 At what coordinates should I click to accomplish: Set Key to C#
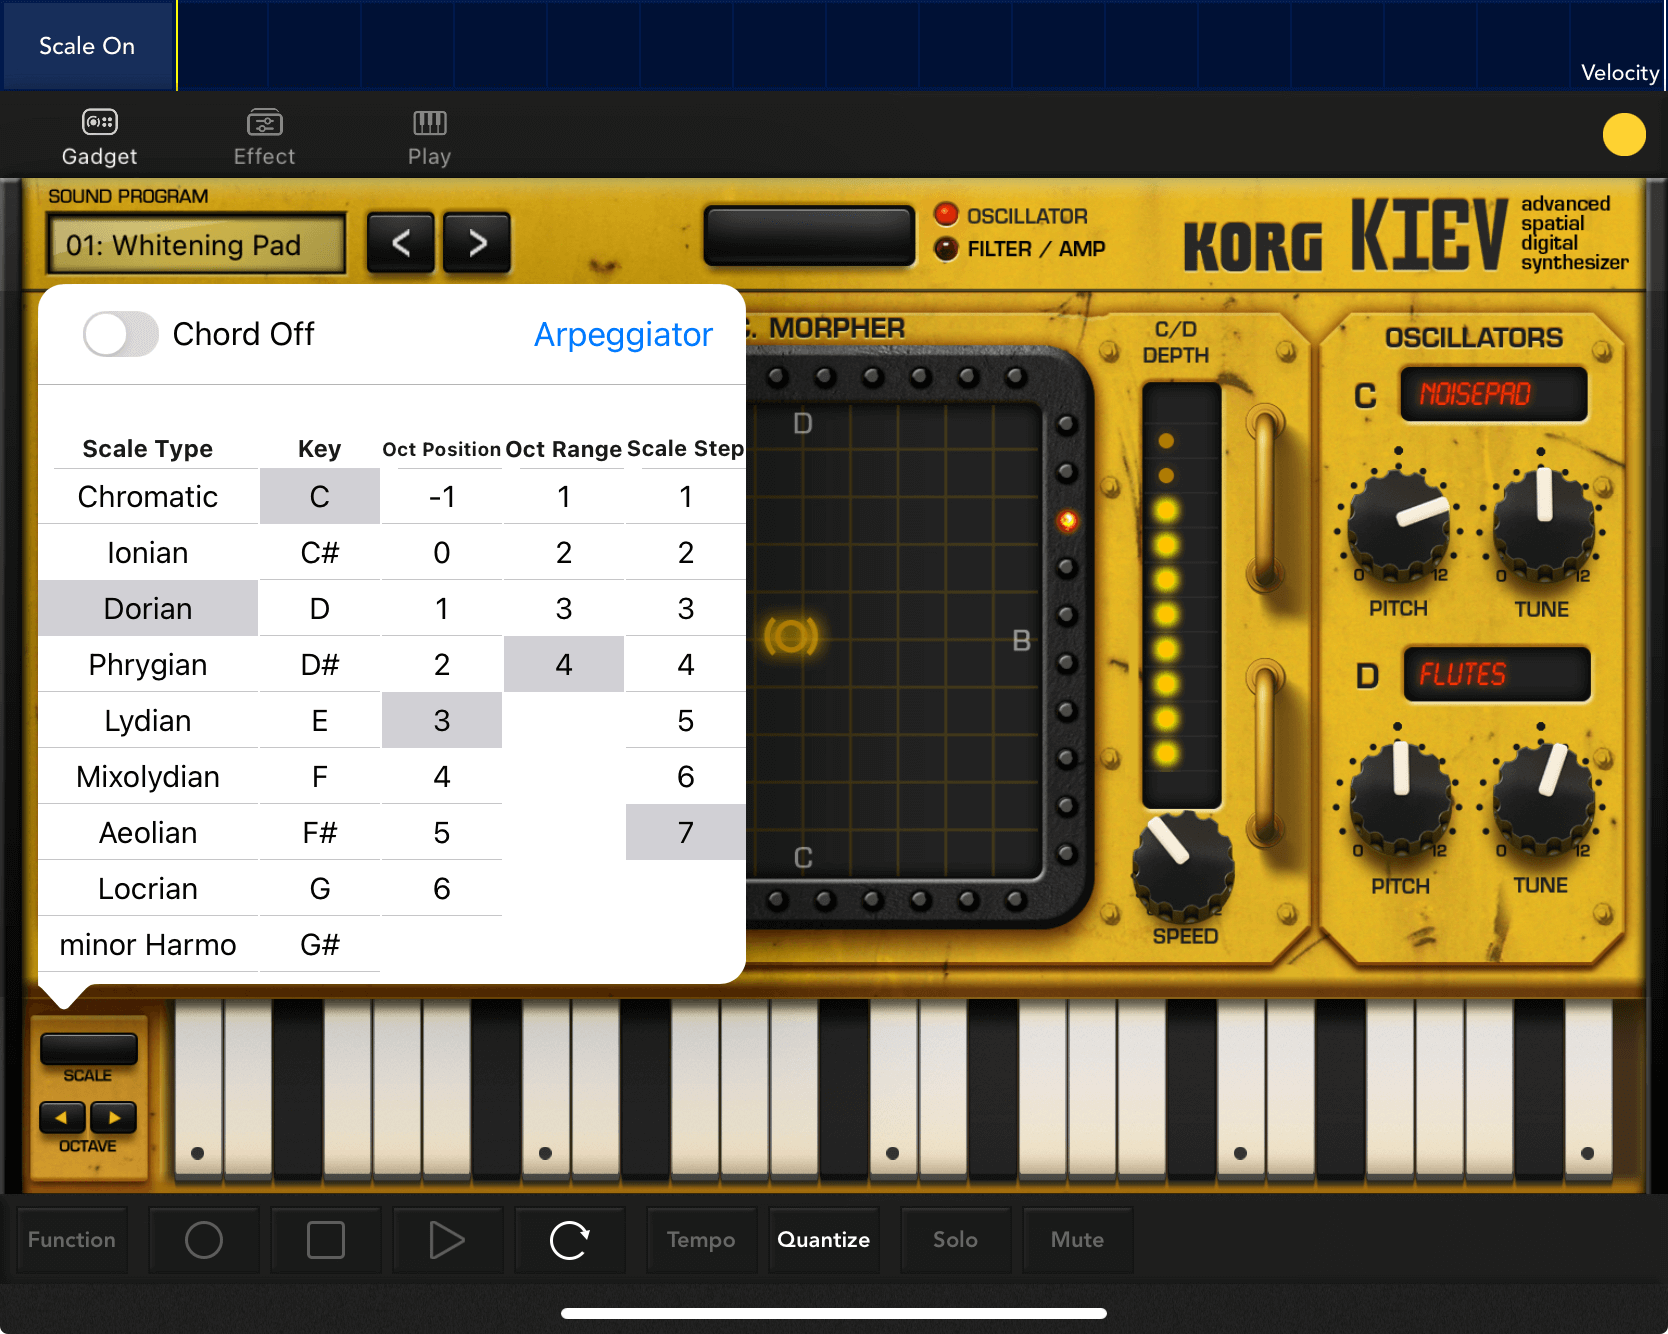click(x=320, y=553)
